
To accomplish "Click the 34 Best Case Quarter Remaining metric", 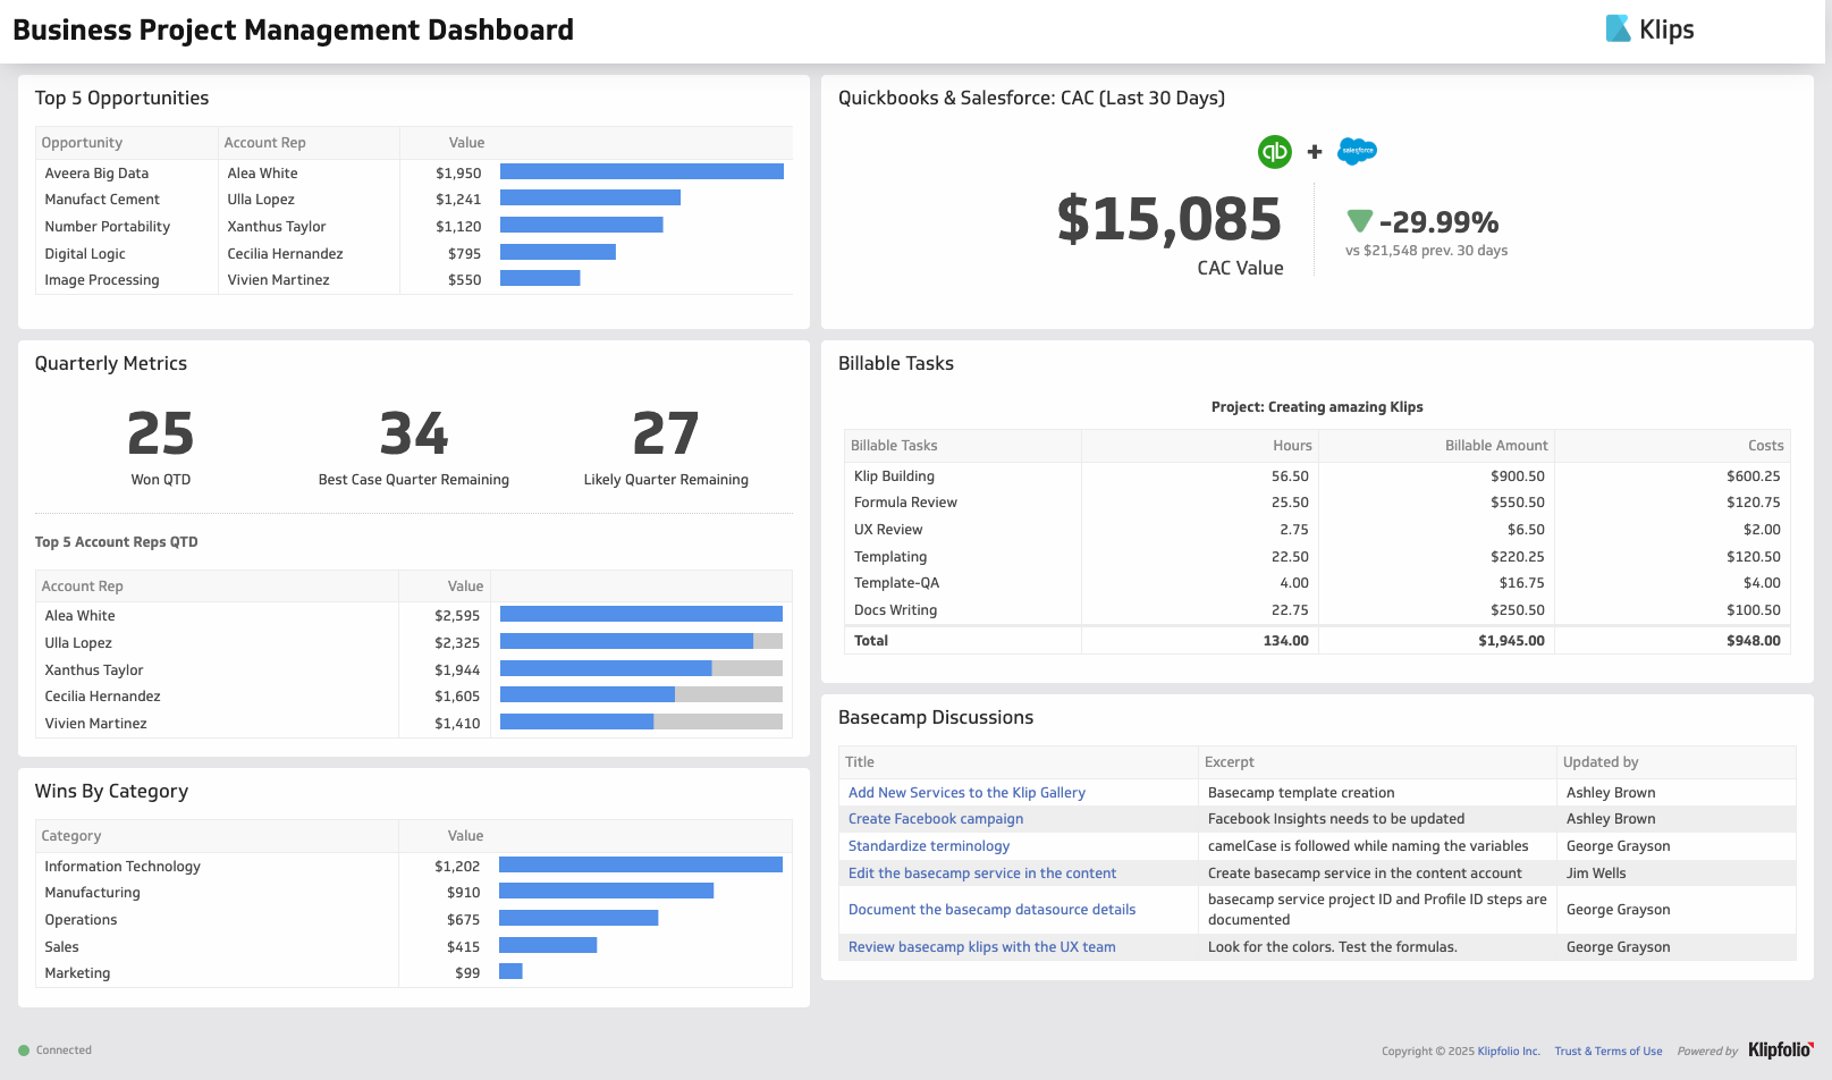I will 414,434.
